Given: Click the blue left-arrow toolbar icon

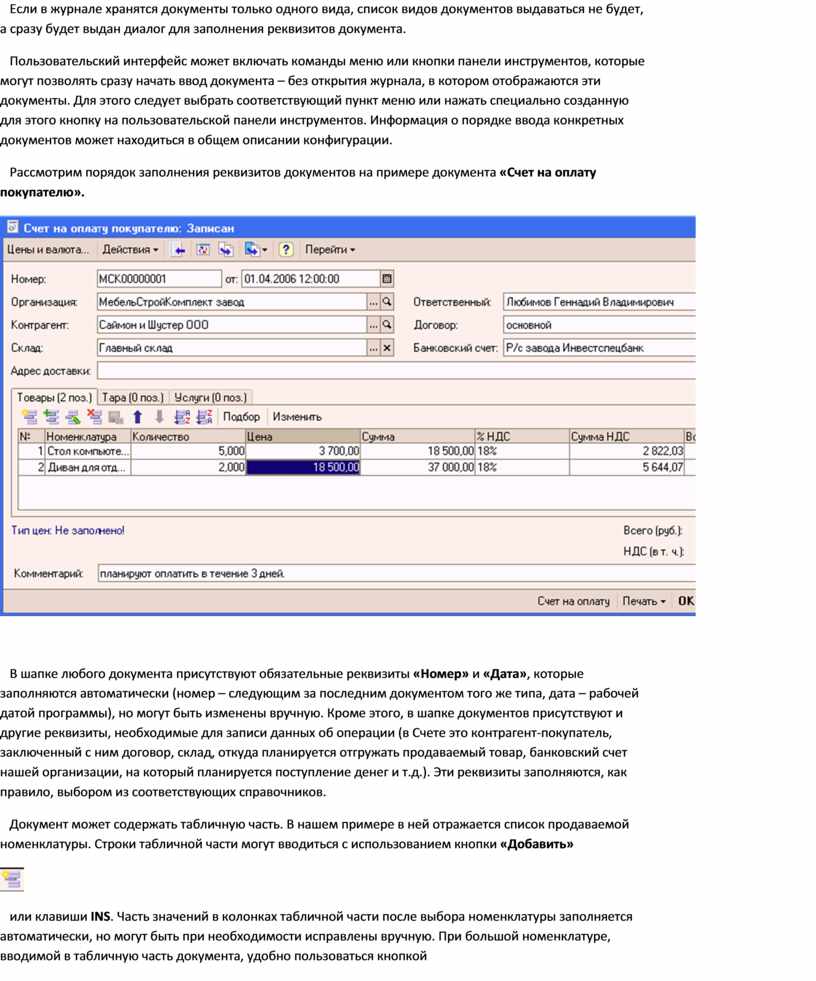Looking at the screenshot, I should click(x=180, y=250).
